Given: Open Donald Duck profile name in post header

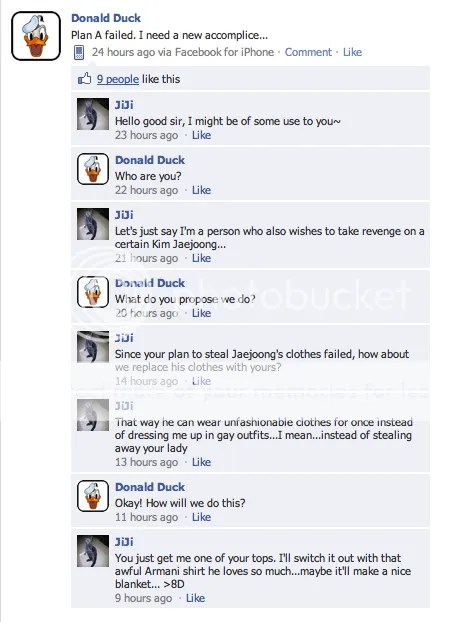Looking at the screenshot, I should 106,18.
